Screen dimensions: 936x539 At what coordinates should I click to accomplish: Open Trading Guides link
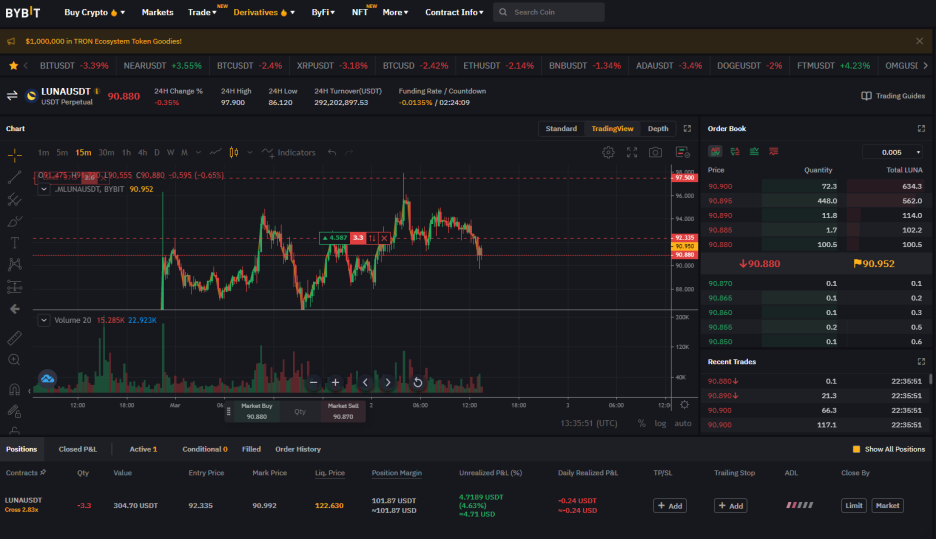pos(893,96)
